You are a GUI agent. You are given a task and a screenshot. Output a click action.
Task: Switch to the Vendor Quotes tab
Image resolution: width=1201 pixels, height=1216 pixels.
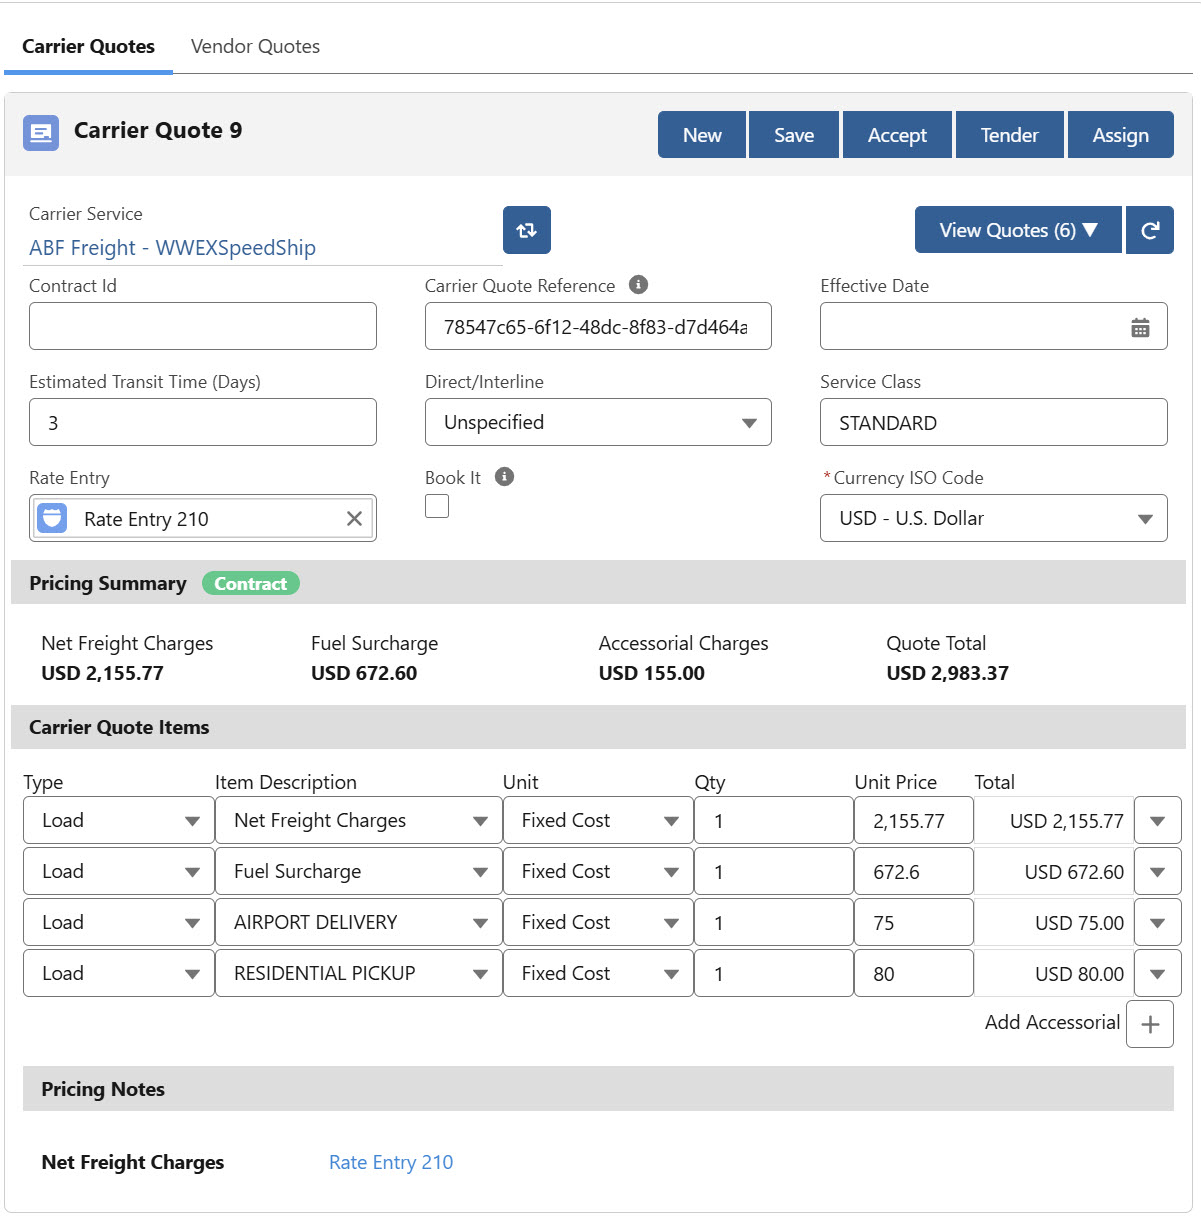pyautogui.click(x=255, y=46)
